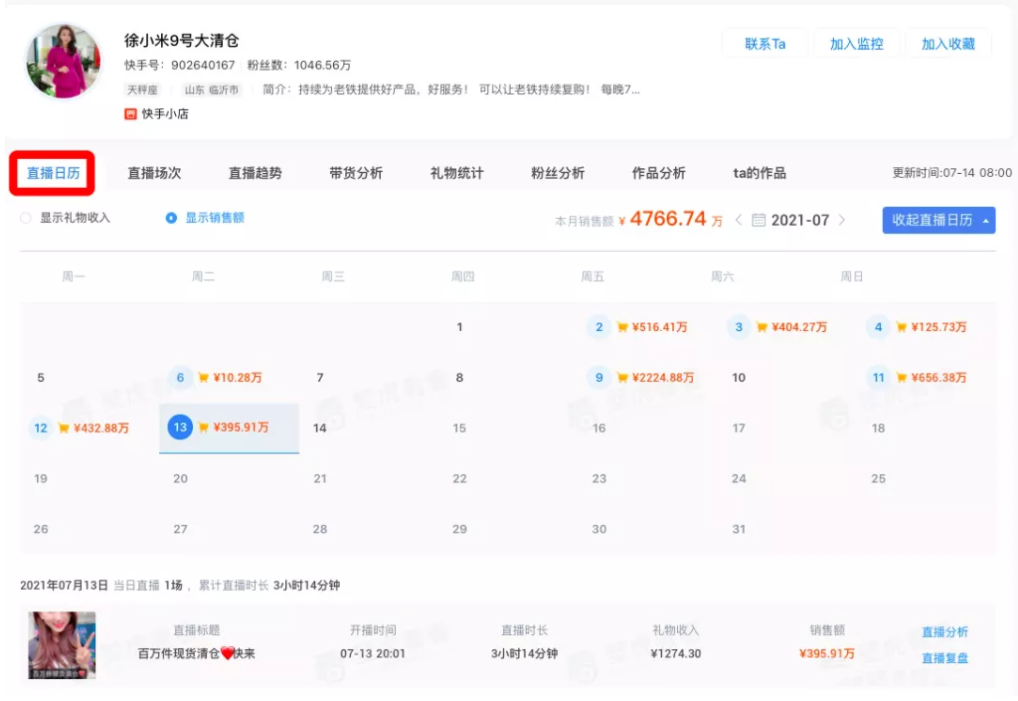Select July 4 on the calendar
The image size is (1018, 701).
[878, 327]
